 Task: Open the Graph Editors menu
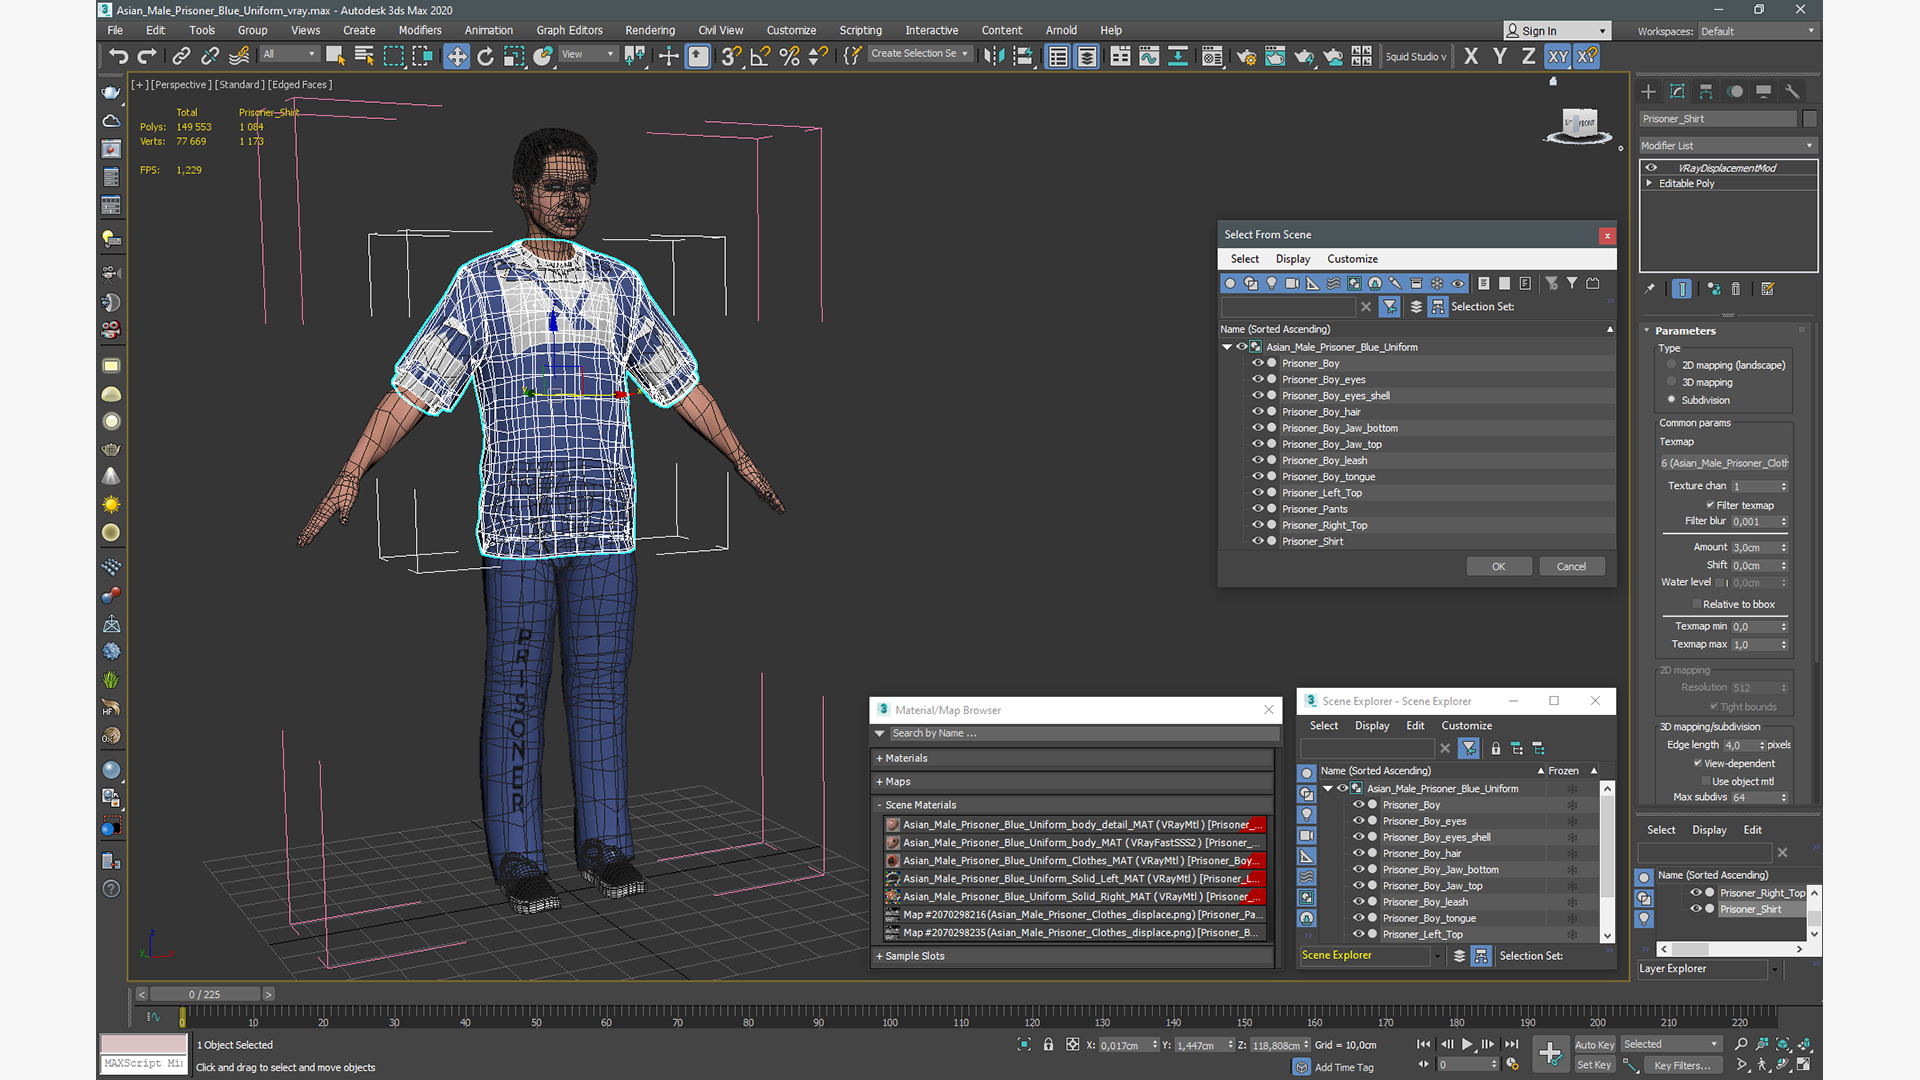pyautogui.click(x=569, y=30)
